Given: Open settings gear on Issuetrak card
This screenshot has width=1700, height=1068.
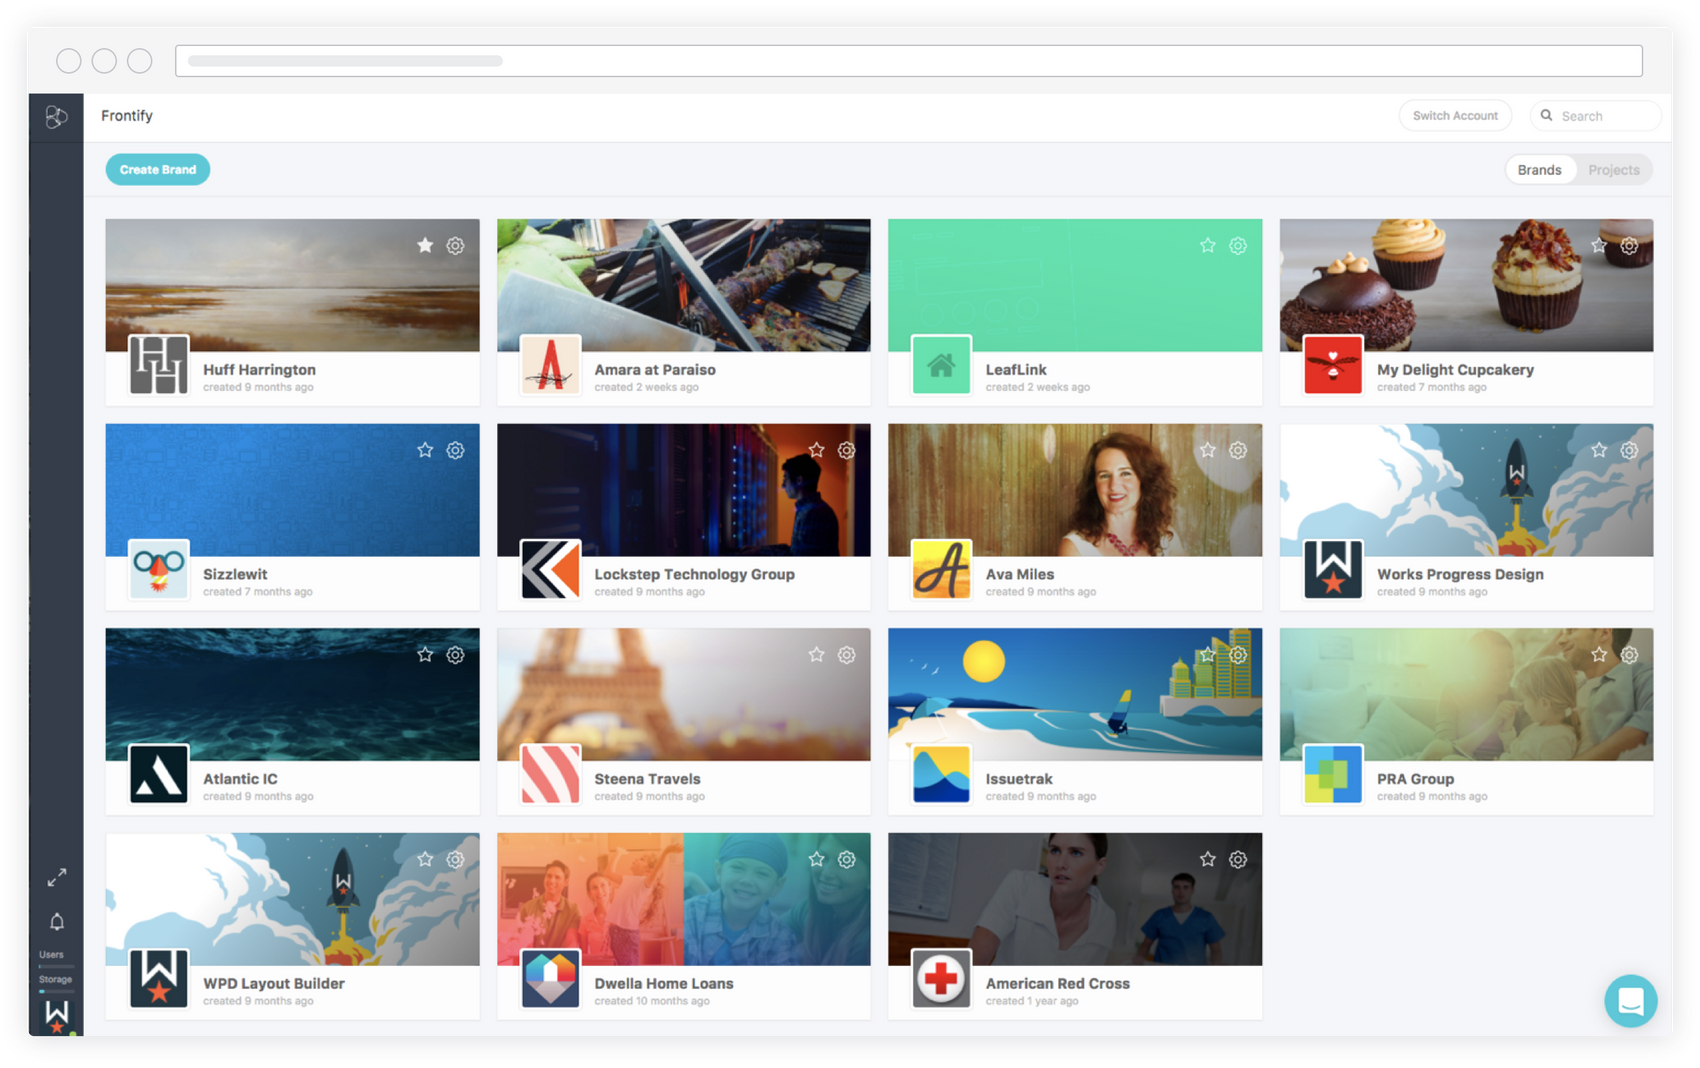Looking at the screenshot, I should 1238,655.
